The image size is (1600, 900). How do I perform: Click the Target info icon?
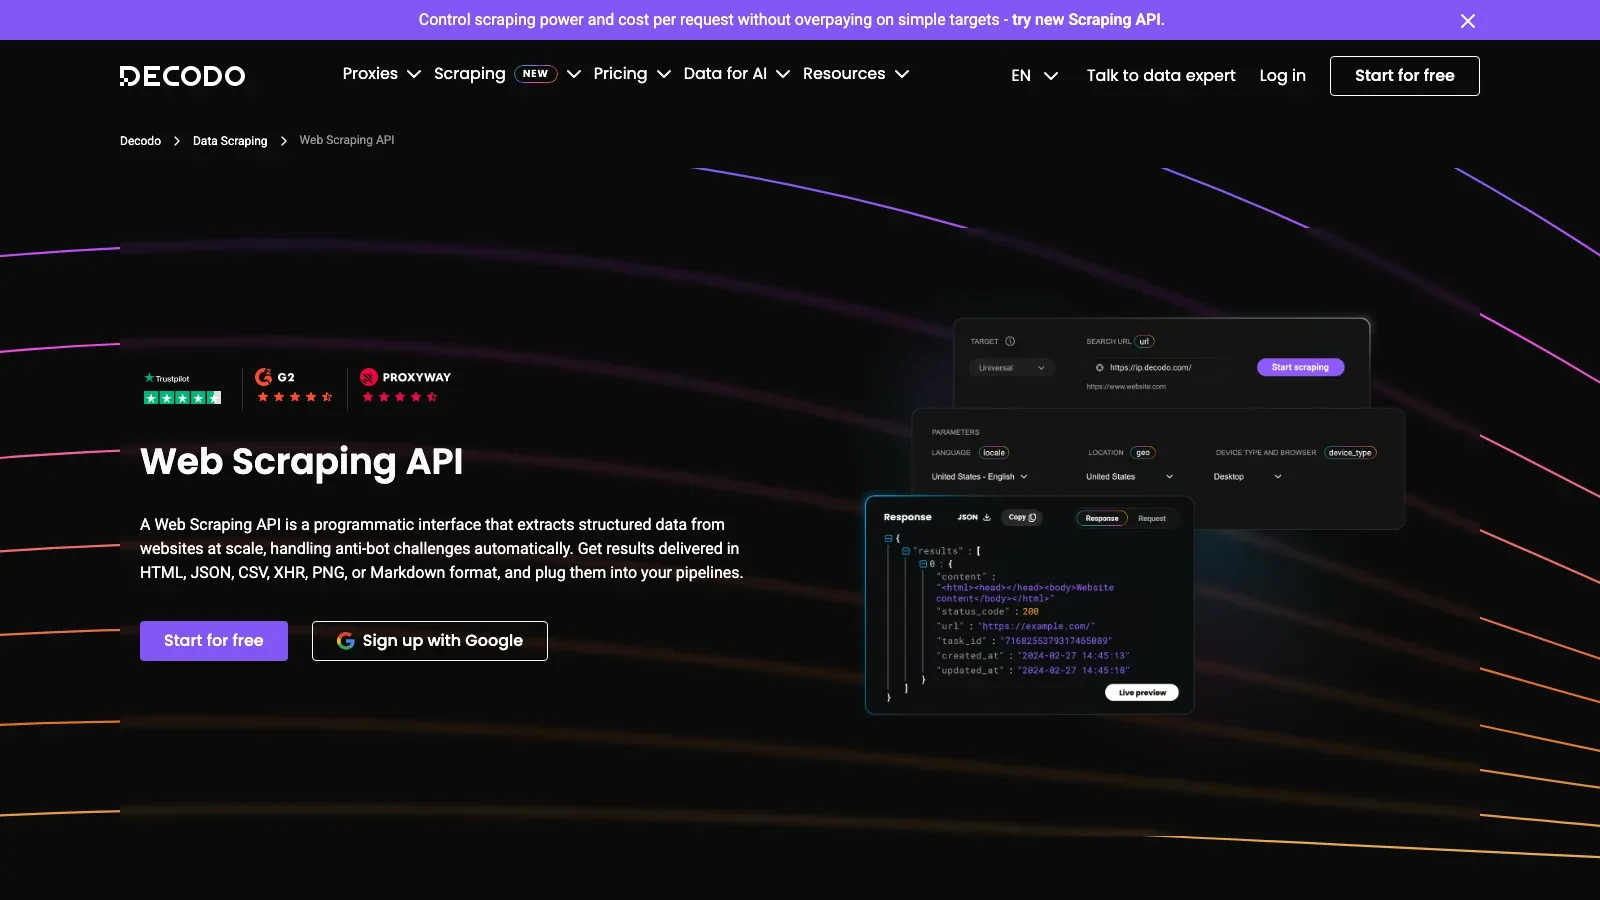click(1010, 341)
